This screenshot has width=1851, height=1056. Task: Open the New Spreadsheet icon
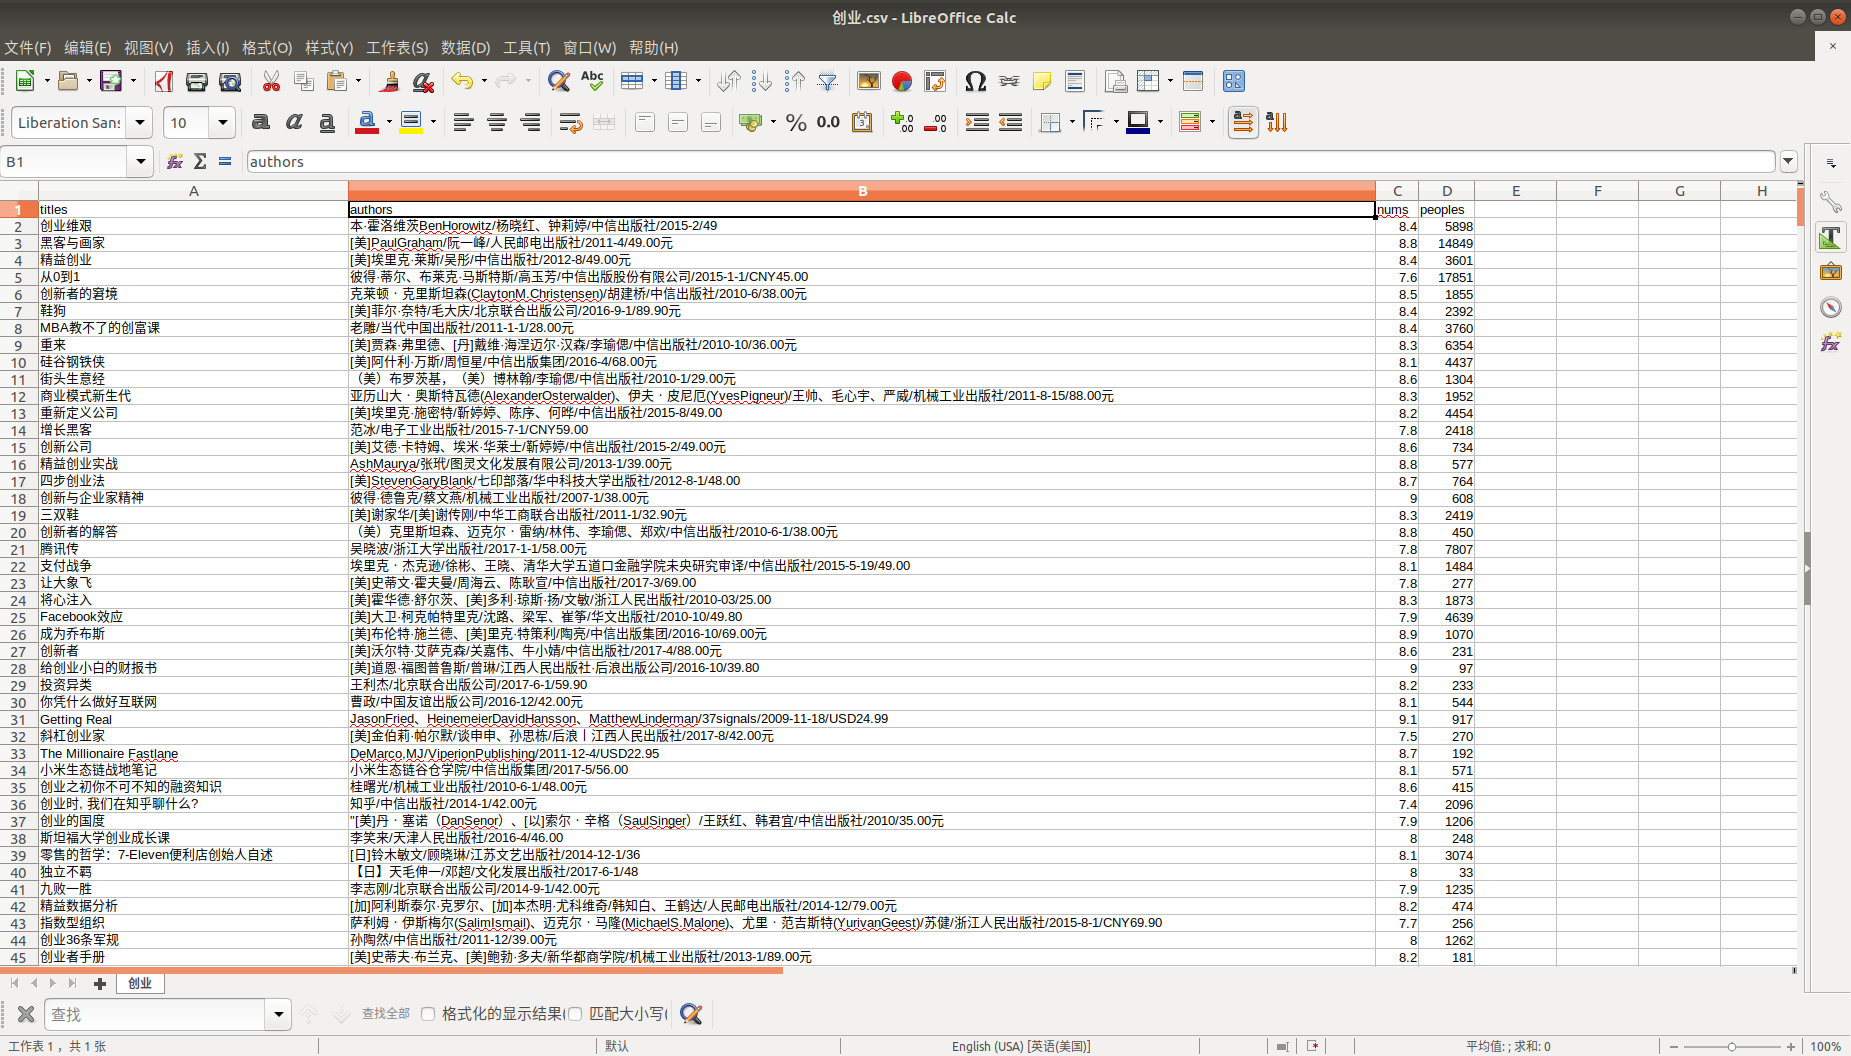25,81
